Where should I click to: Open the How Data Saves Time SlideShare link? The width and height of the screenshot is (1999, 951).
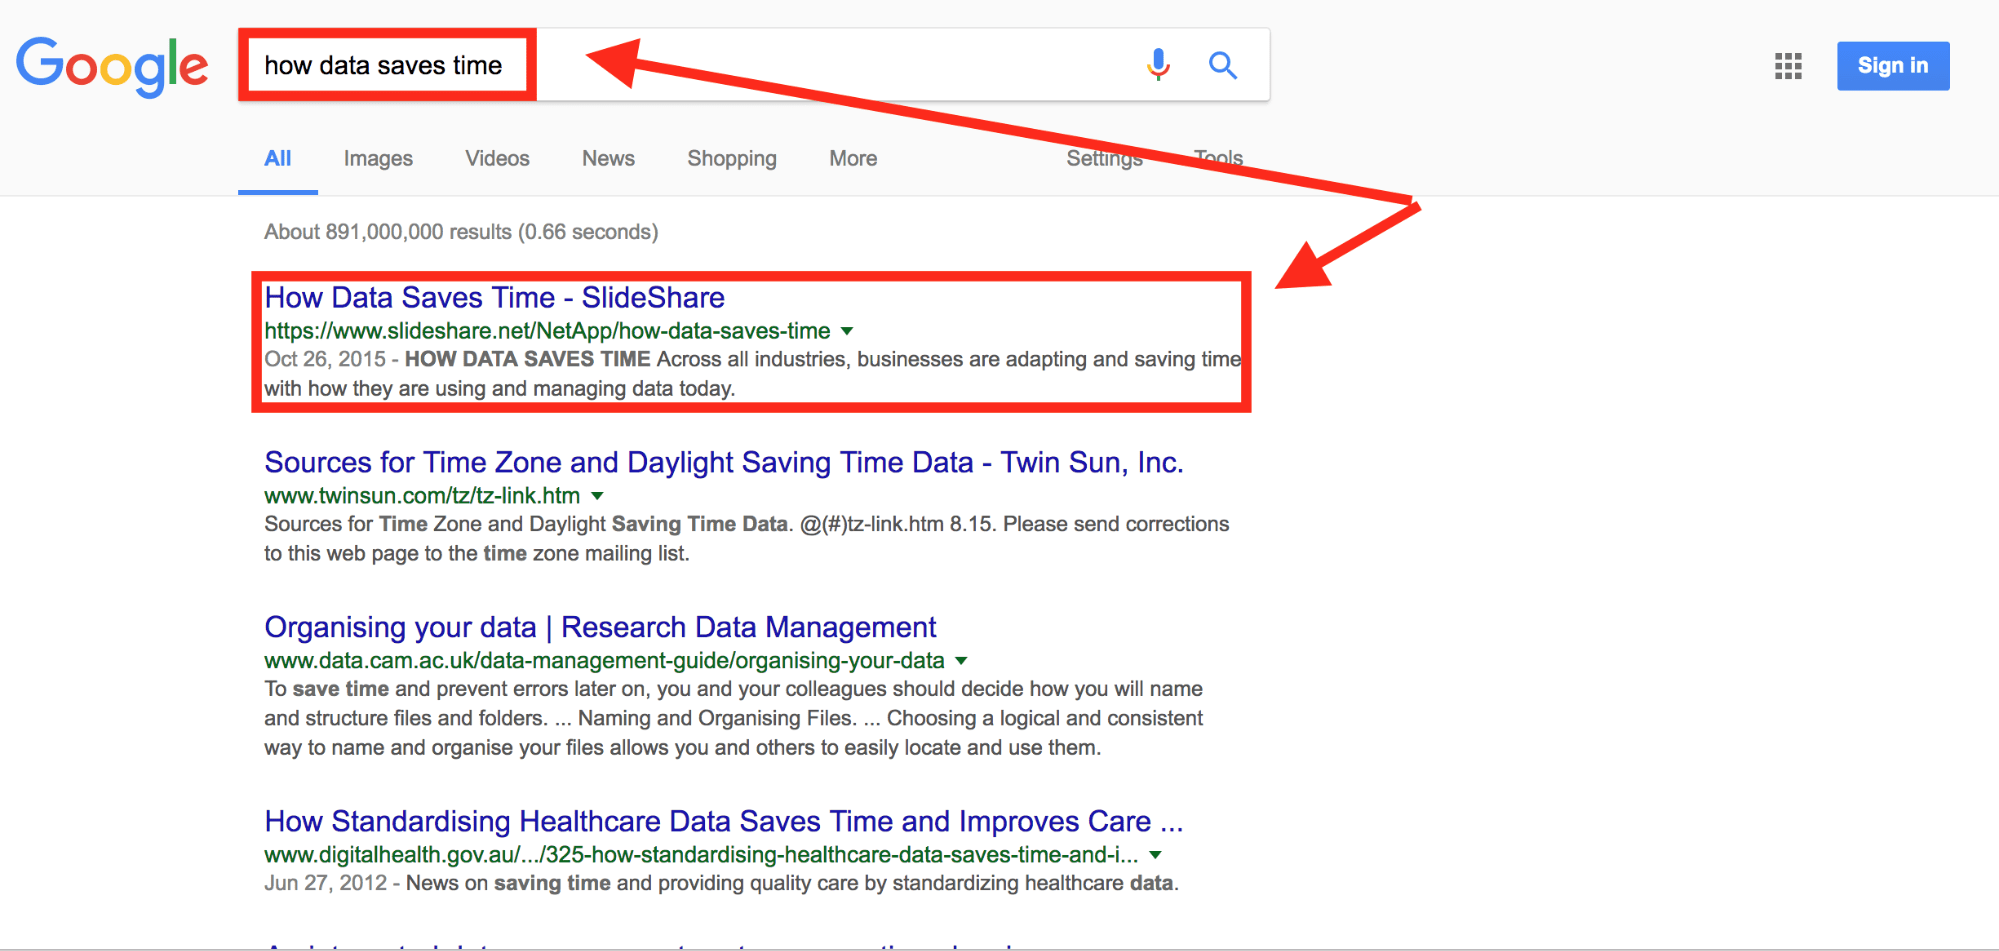(494, 298)
